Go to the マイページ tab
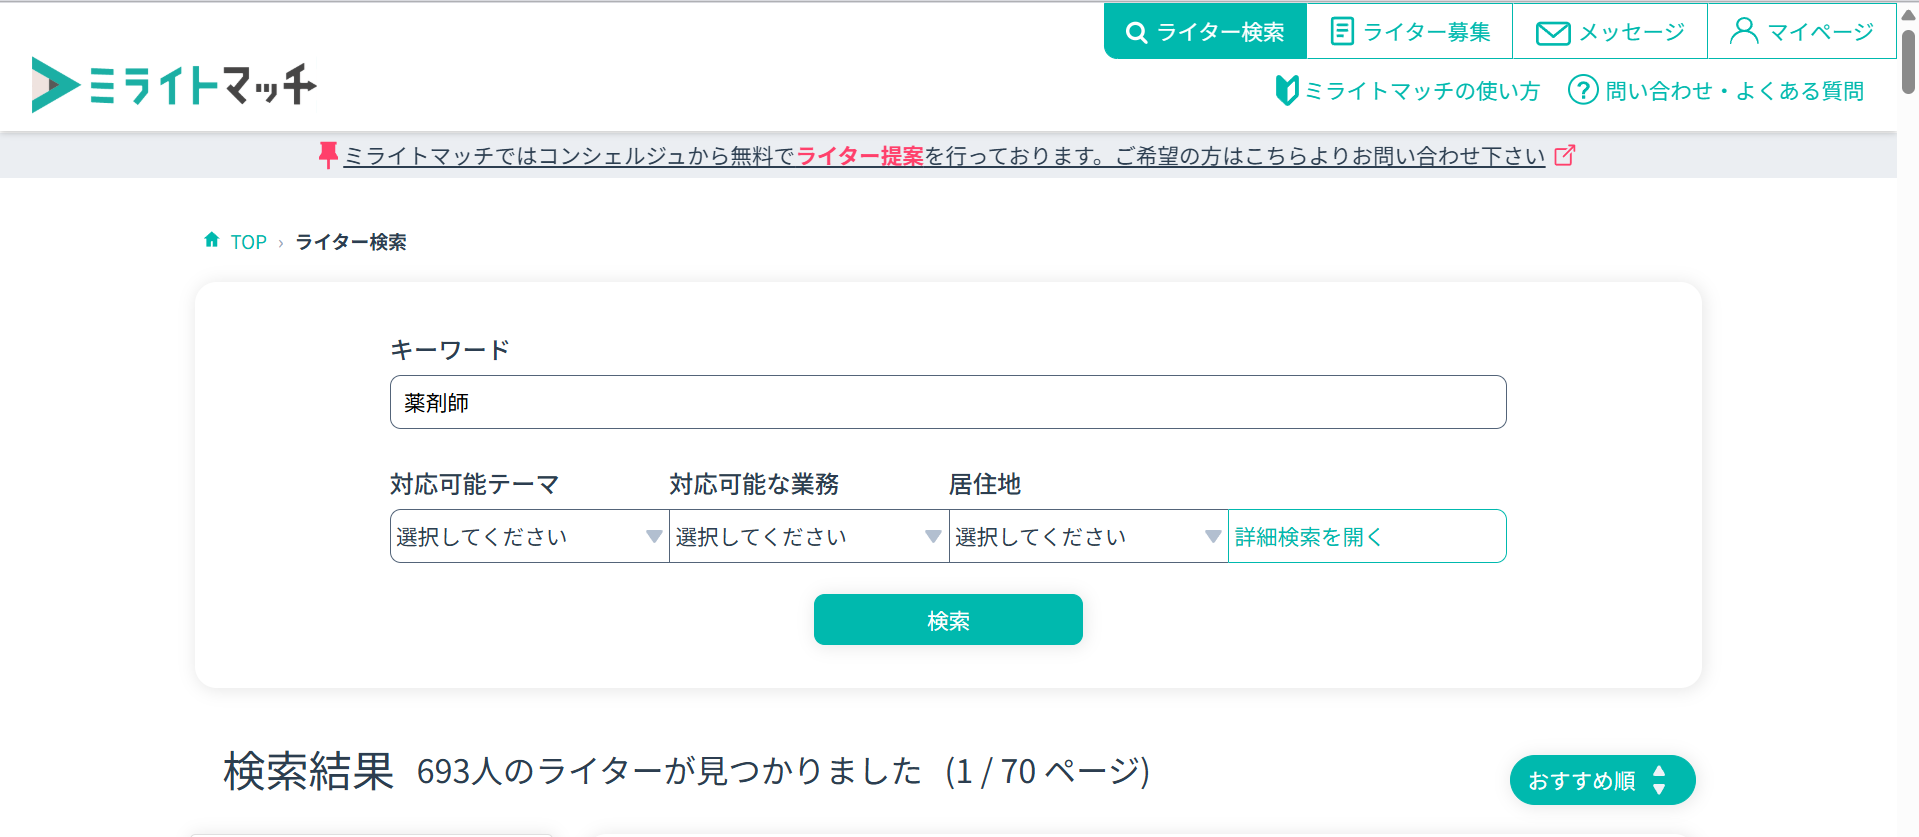 (x=1801, y=32)
